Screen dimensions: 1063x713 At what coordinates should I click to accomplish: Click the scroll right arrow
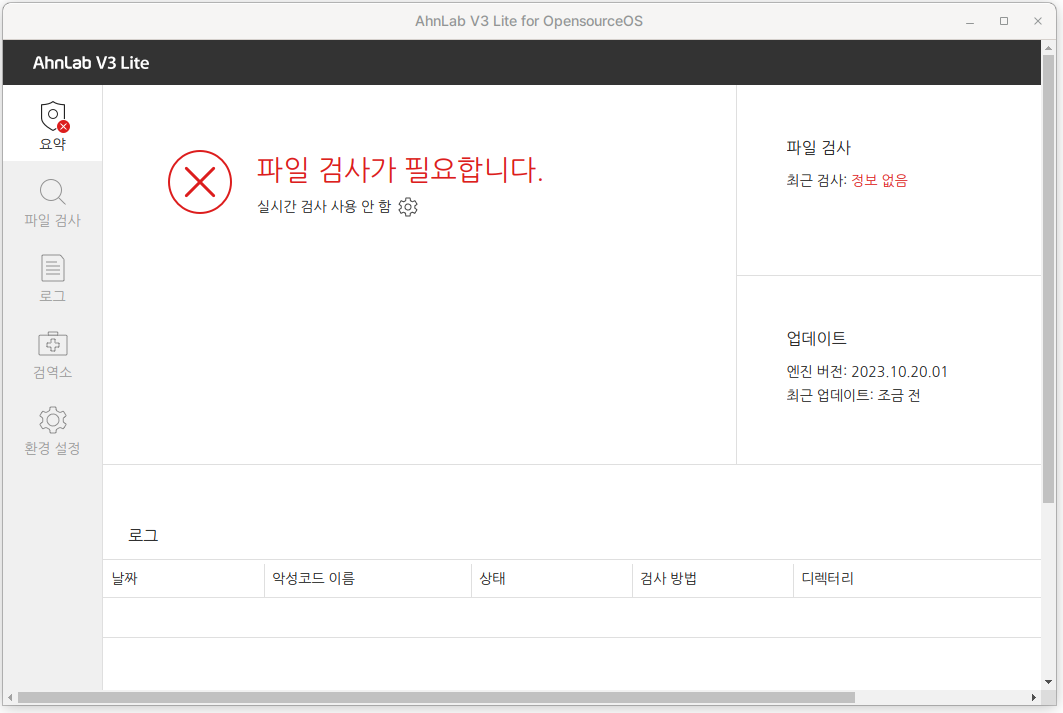pyautogui.click(x=1034, y=697)
